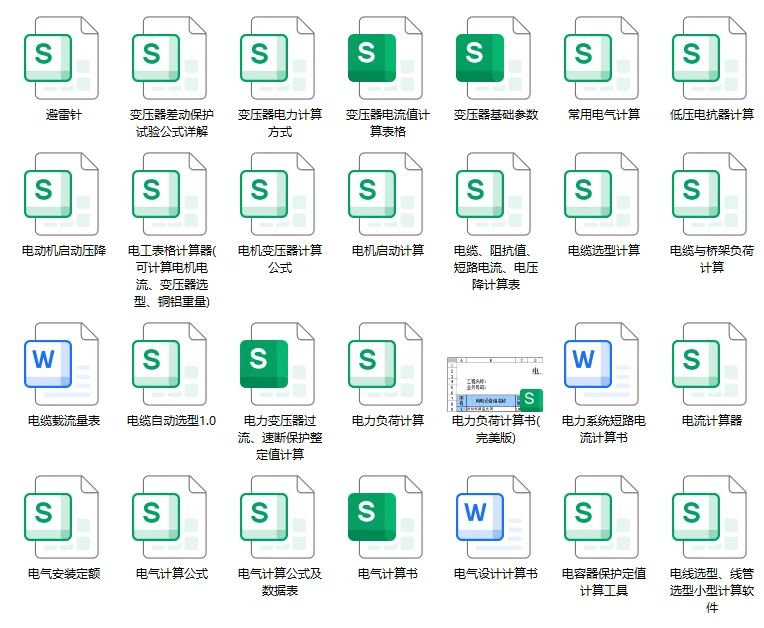The height and width of the screenshot is (628, 764).
Task: Click the label text 常用电气计算
Action: click(x=604, y=115)
